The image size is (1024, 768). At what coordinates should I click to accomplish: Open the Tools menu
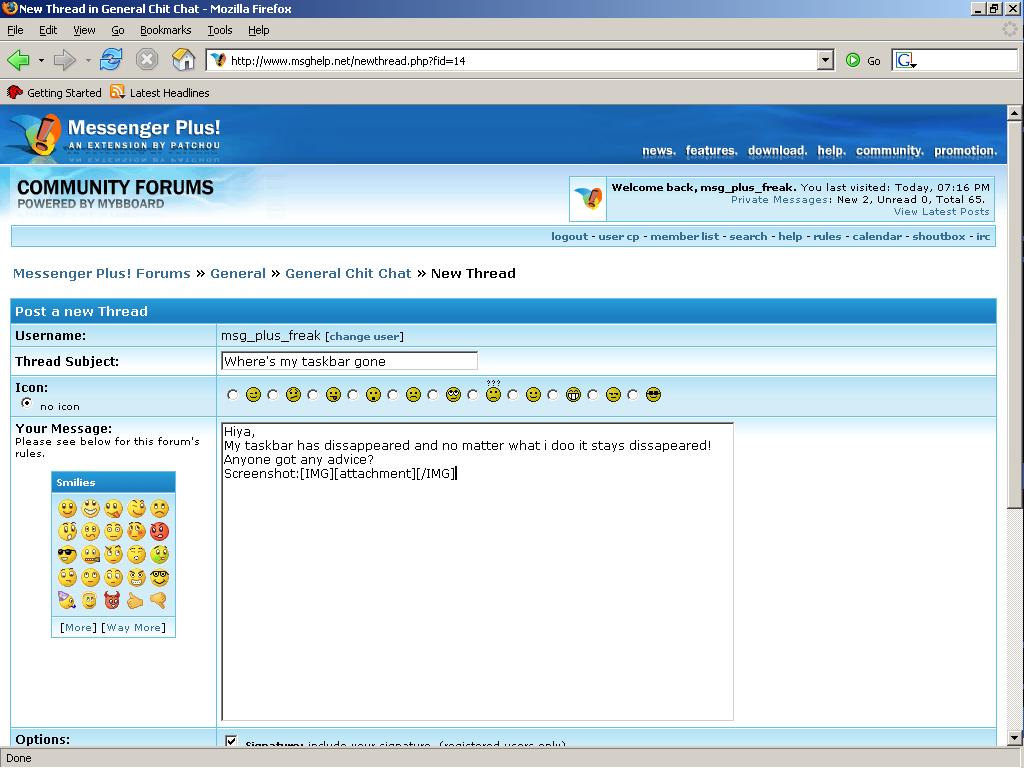pos(219,30)
